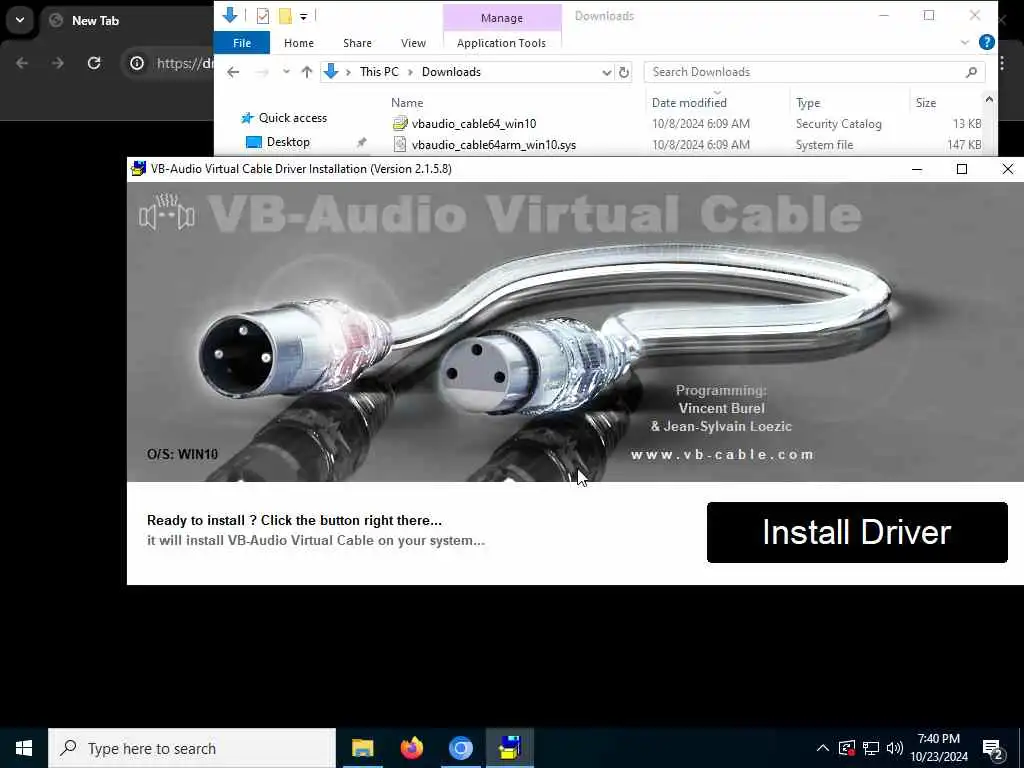The image size is (1024, 768).
Task: Select the Manage contextual tab
Action: (502, 18)
